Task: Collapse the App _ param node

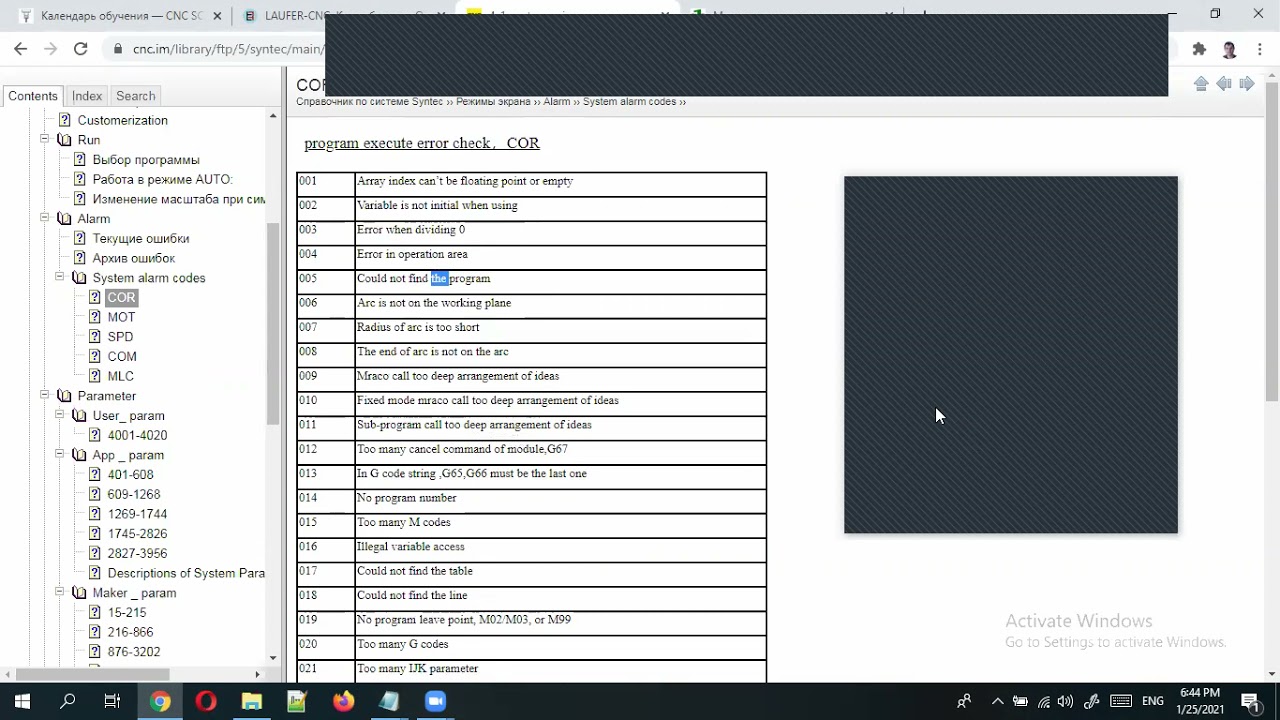Action: 60,455
